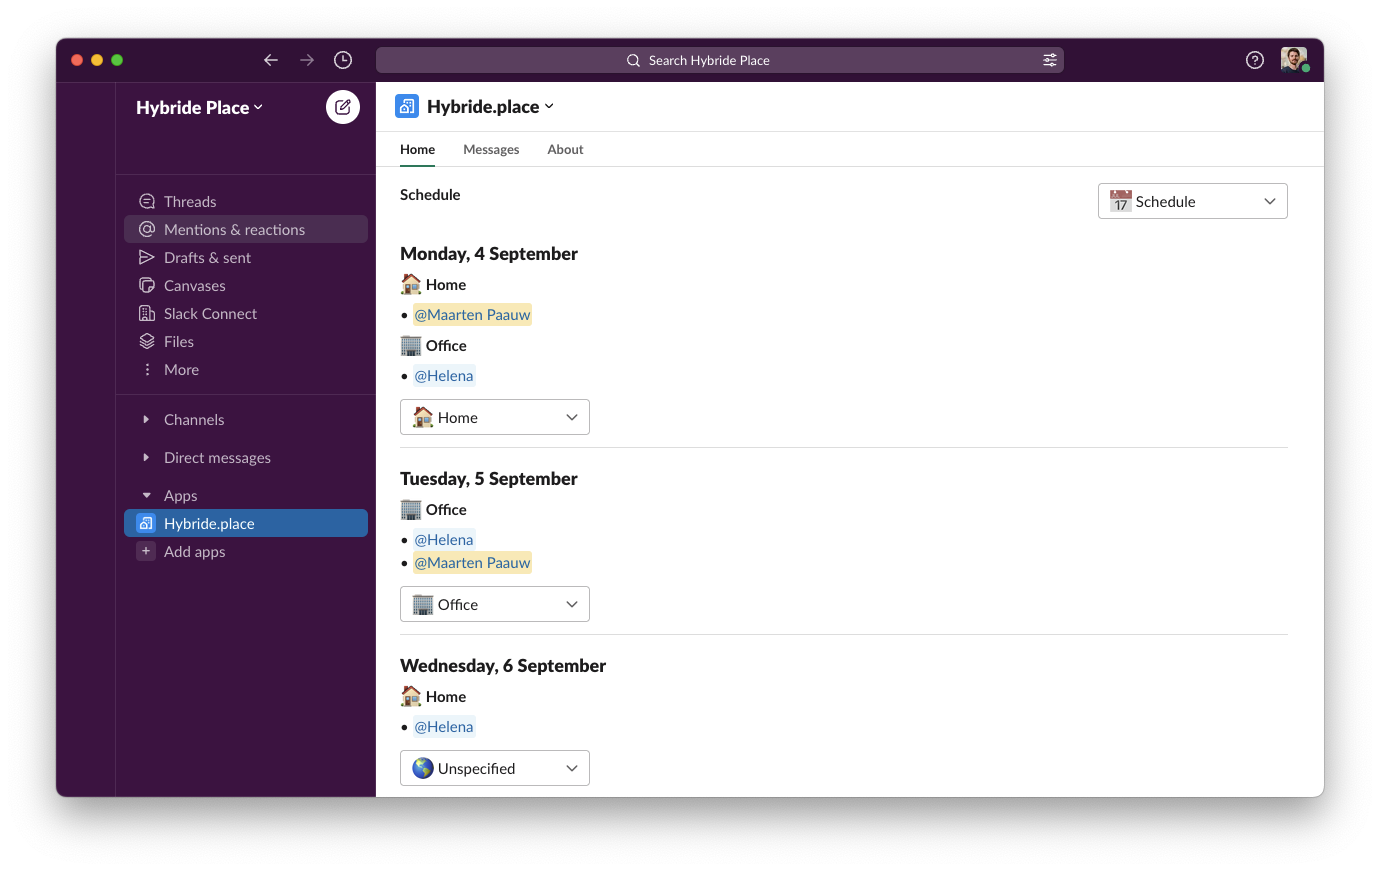Screen dimensions: 1380x871
Task: Open Tuesday's Office location dropdown
Action: [x=495, y=604]
